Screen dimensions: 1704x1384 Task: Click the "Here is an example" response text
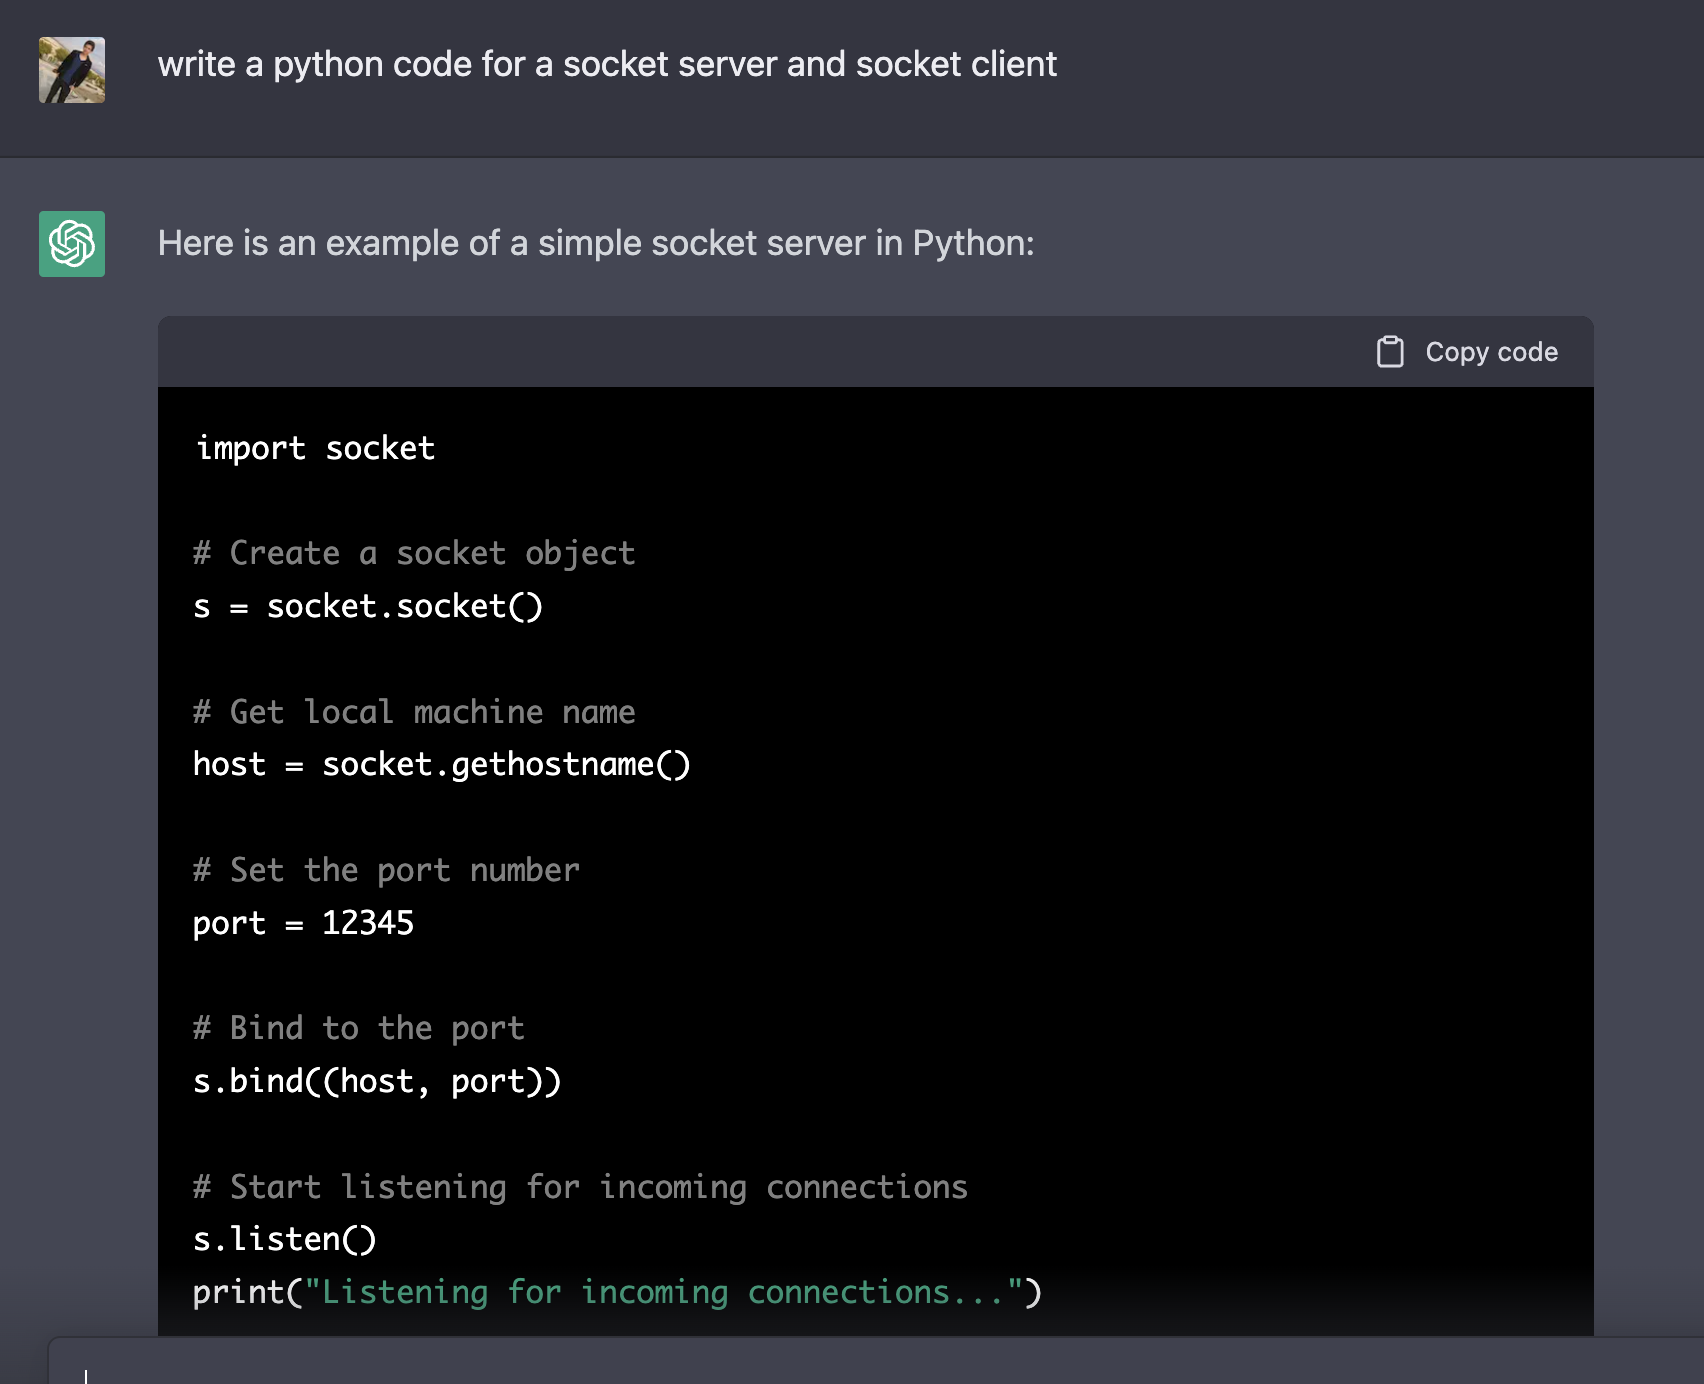(595, 243)
